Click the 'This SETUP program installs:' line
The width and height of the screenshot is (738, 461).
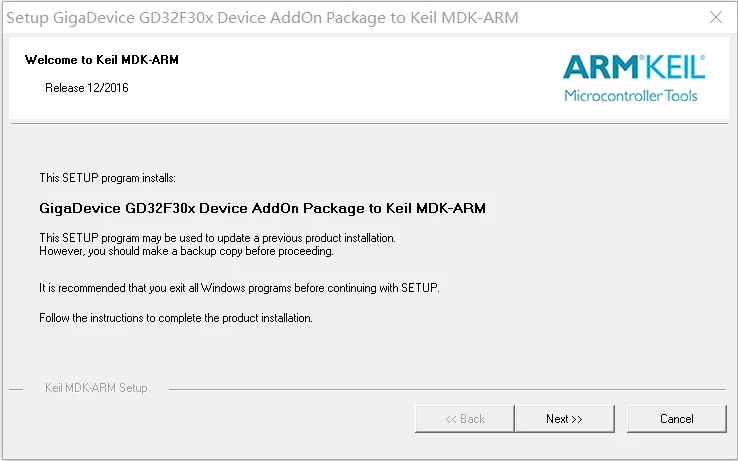click(108, 178)
